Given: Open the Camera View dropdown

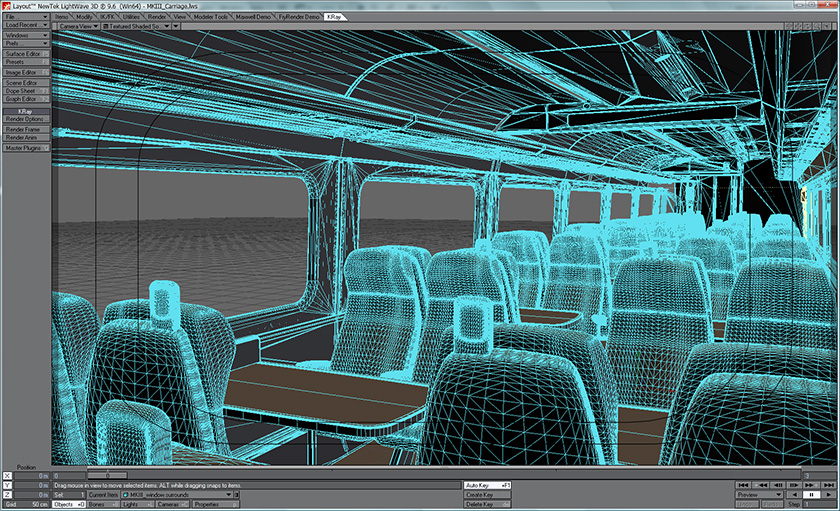Looking at the screenshot, I should coord(77,26).
